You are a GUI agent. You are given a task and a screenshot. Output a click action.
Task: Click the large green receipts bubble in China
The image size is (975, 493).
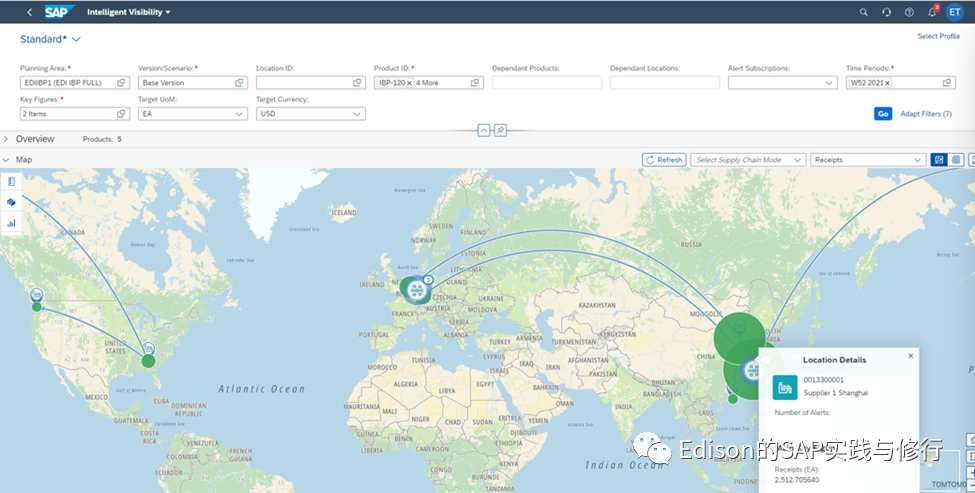[x=739, y=338]
